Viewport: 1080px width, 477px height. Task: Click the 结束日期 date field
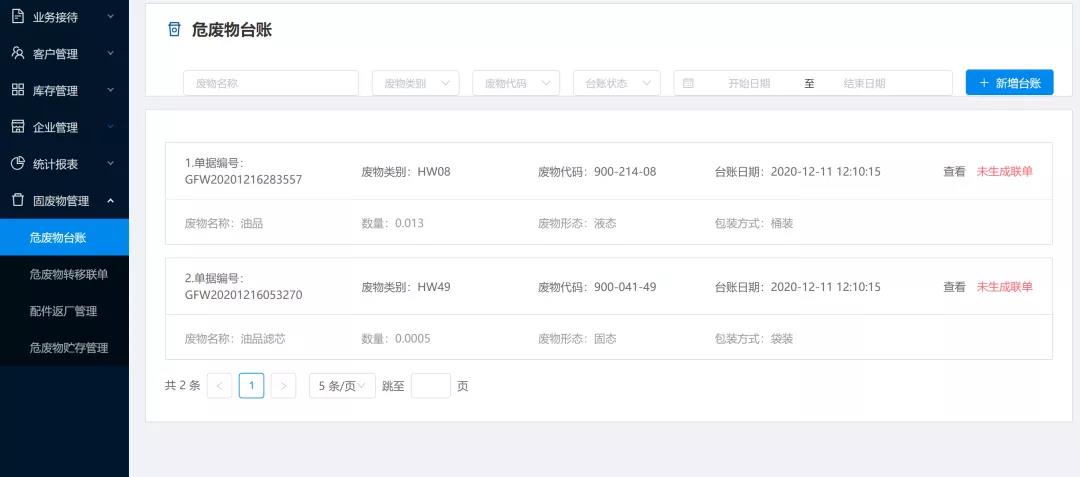(x=864, y=83)
